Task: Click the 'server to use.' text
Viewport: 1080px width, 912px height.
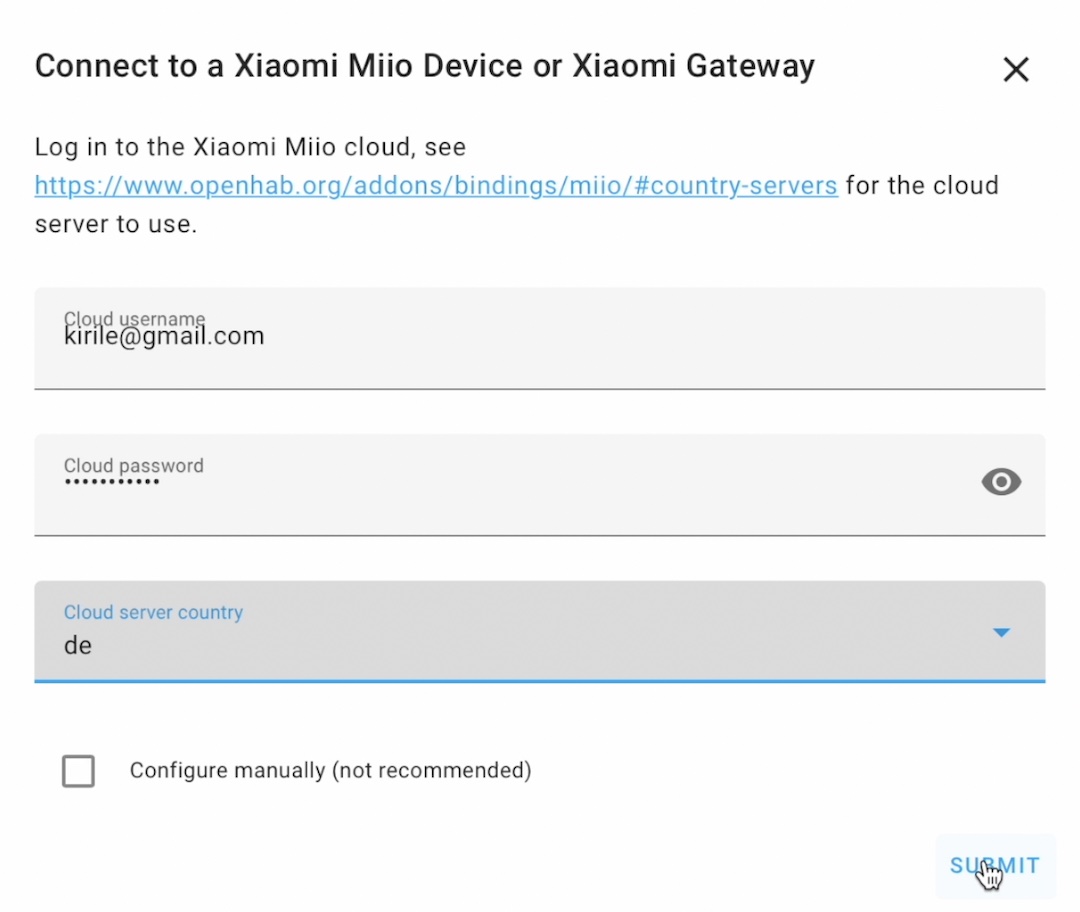Action: pyautogui.click(x=116, y=225)
